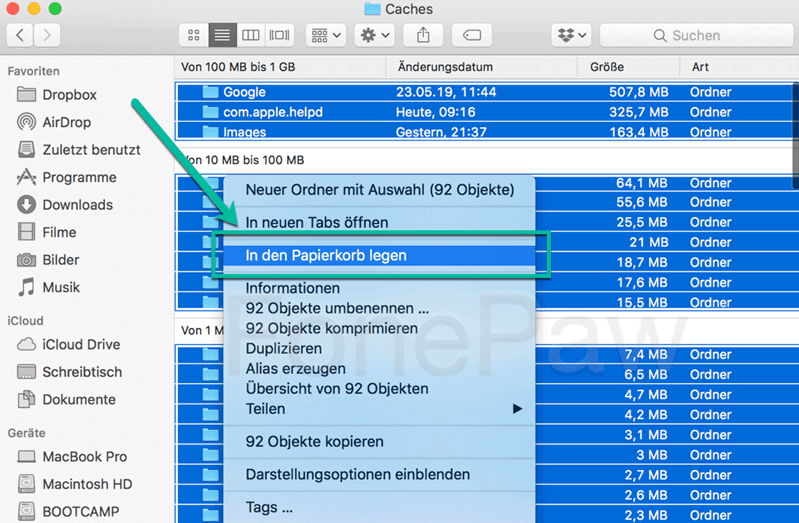Viewport: 799px width, 523px height.
Task: Open the gear action menu
Action: pos(375,35)
